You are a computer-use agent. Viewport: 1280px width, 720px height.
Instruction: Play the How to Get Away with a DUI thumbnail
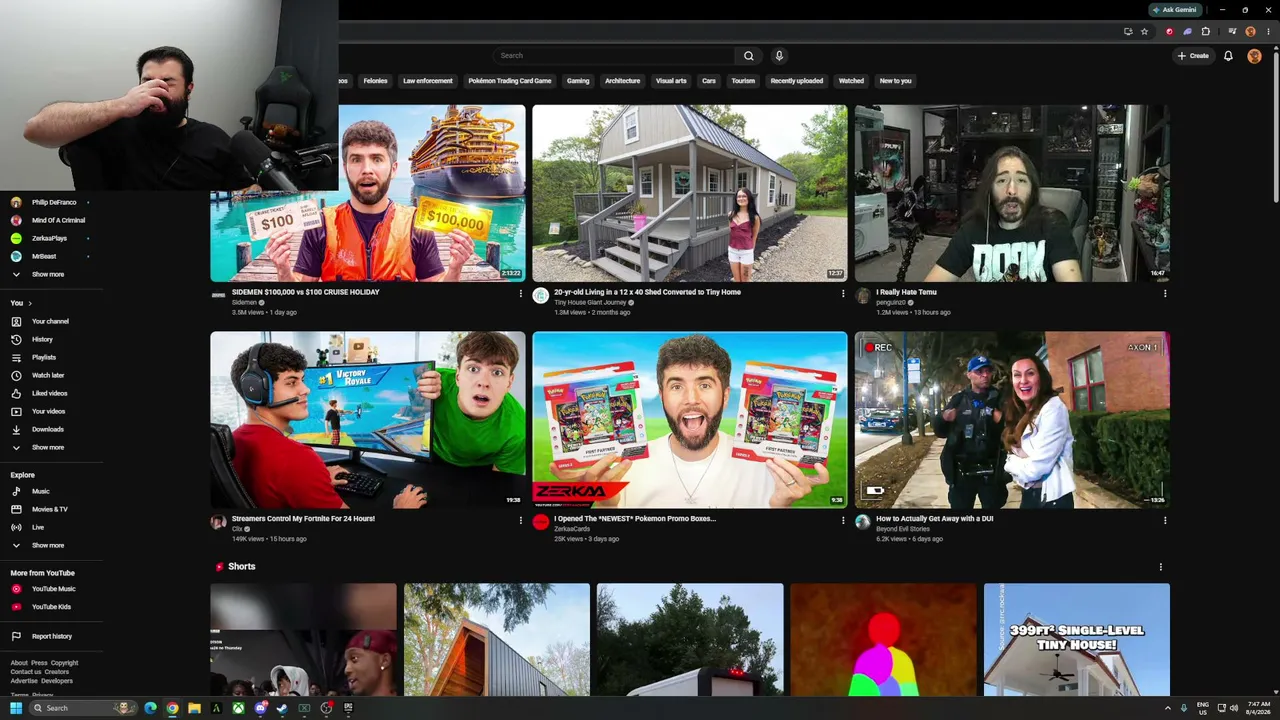[x=1012, y=420]
